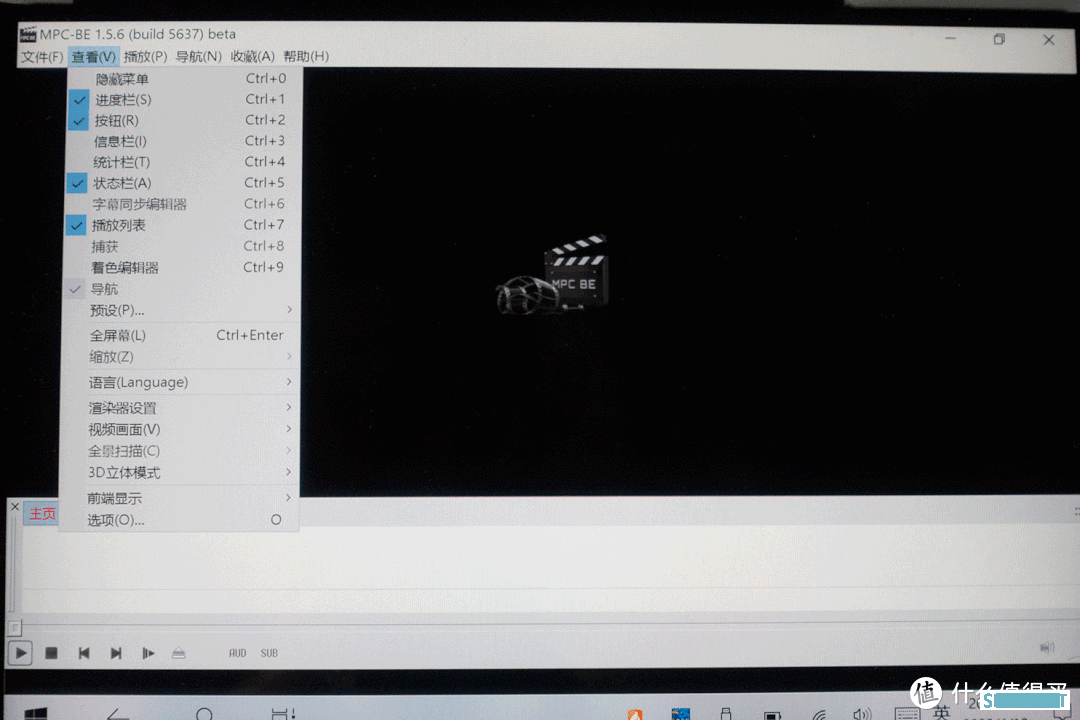Select 全屏幕(L) menu entry

click(181, 336)
